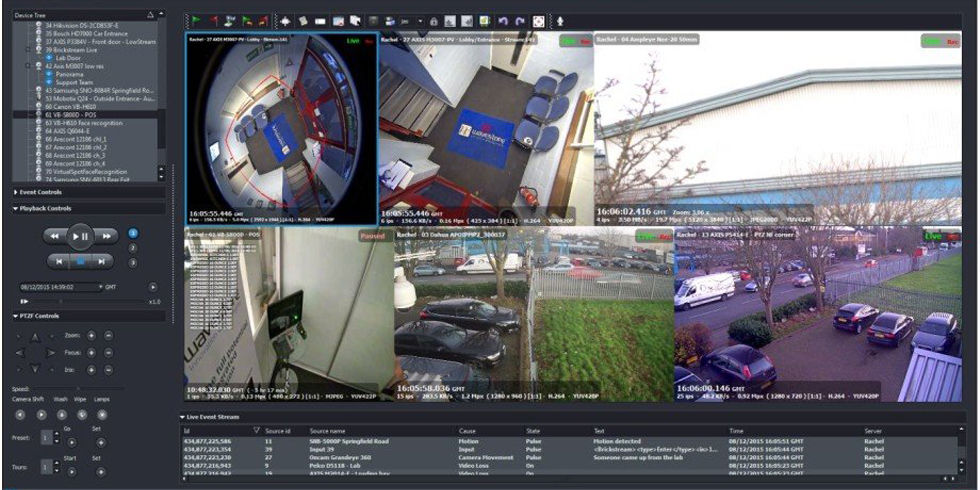Collapse the 39 Brickstream Live tree node

pyautogui.click(x=29, y=49)
